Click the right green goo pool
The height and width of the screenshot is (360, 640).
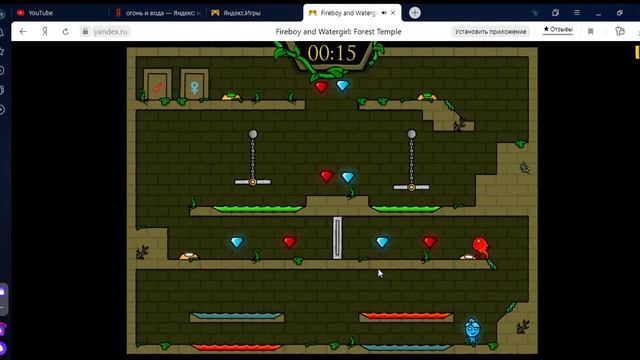406,209
